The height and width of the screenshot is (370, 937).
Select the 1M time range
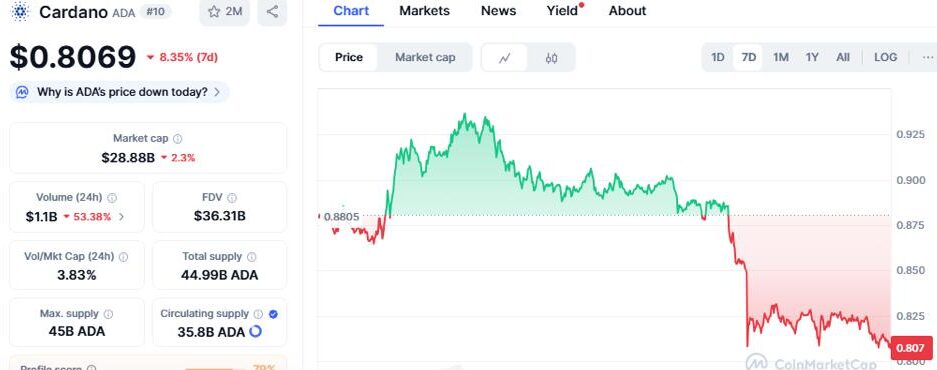[780, 57]
